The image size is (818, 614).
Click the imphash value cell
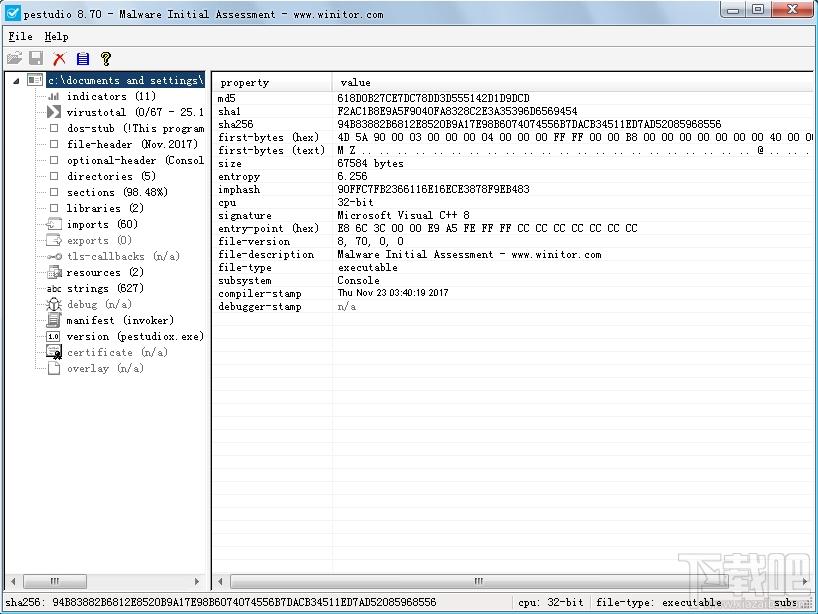[433, 189]
